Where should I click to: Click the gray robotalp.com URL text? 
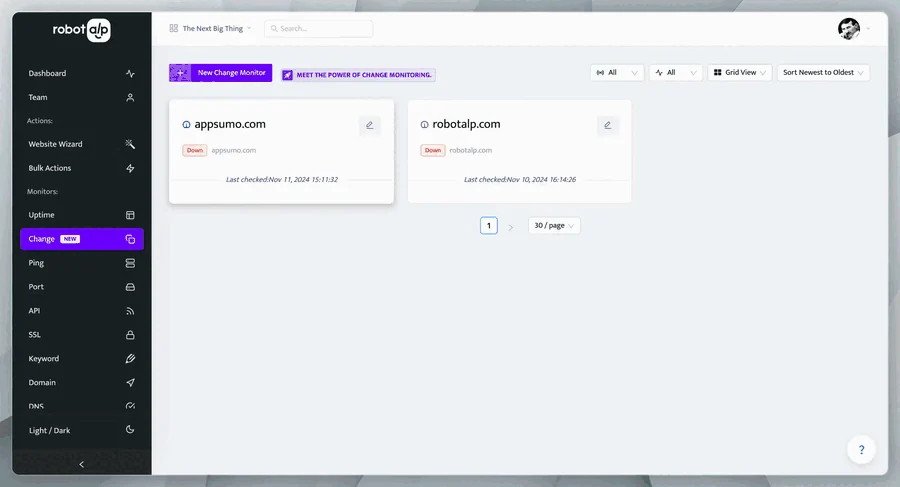click(471, 150)
